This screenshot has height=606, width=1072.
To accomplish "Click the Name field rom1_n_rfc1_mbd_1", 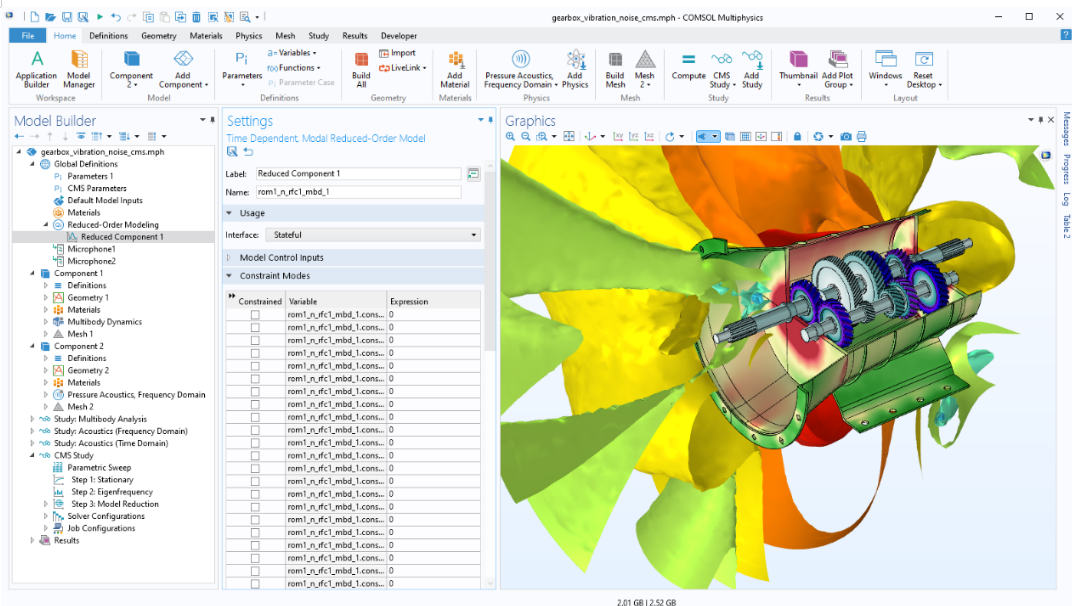I will pos(358,192).
